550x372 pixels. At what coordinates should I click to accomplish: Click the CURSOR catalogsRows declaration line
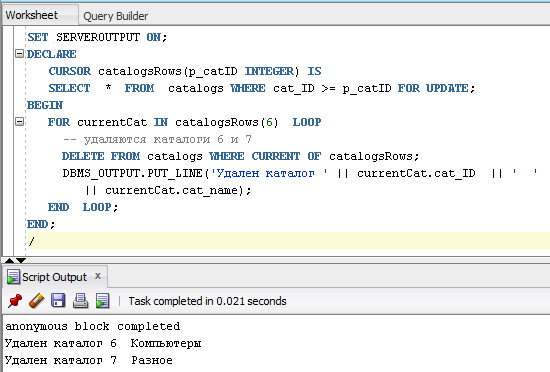coord(185,71)
